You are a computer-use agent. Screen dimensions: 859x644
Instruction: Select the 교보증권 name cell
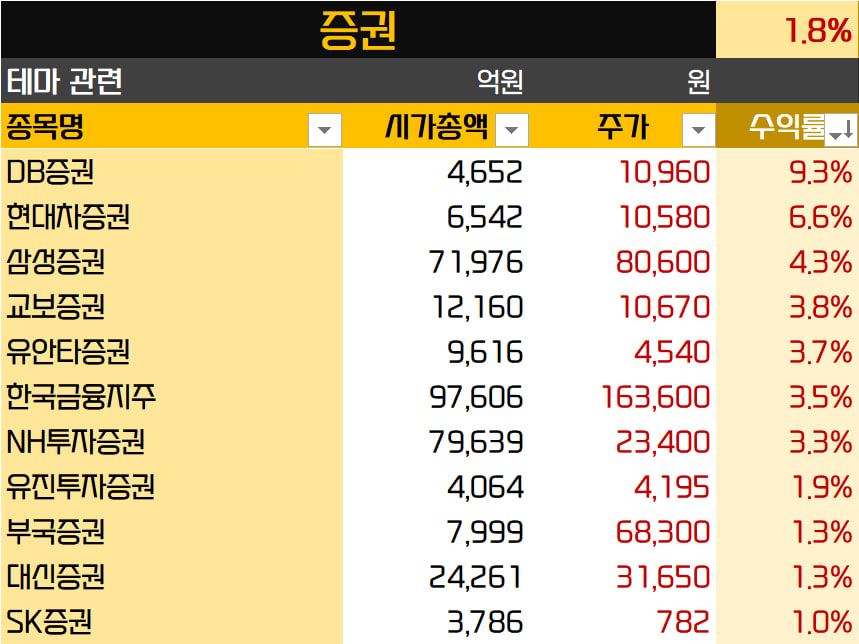click(x=172, y=306)
